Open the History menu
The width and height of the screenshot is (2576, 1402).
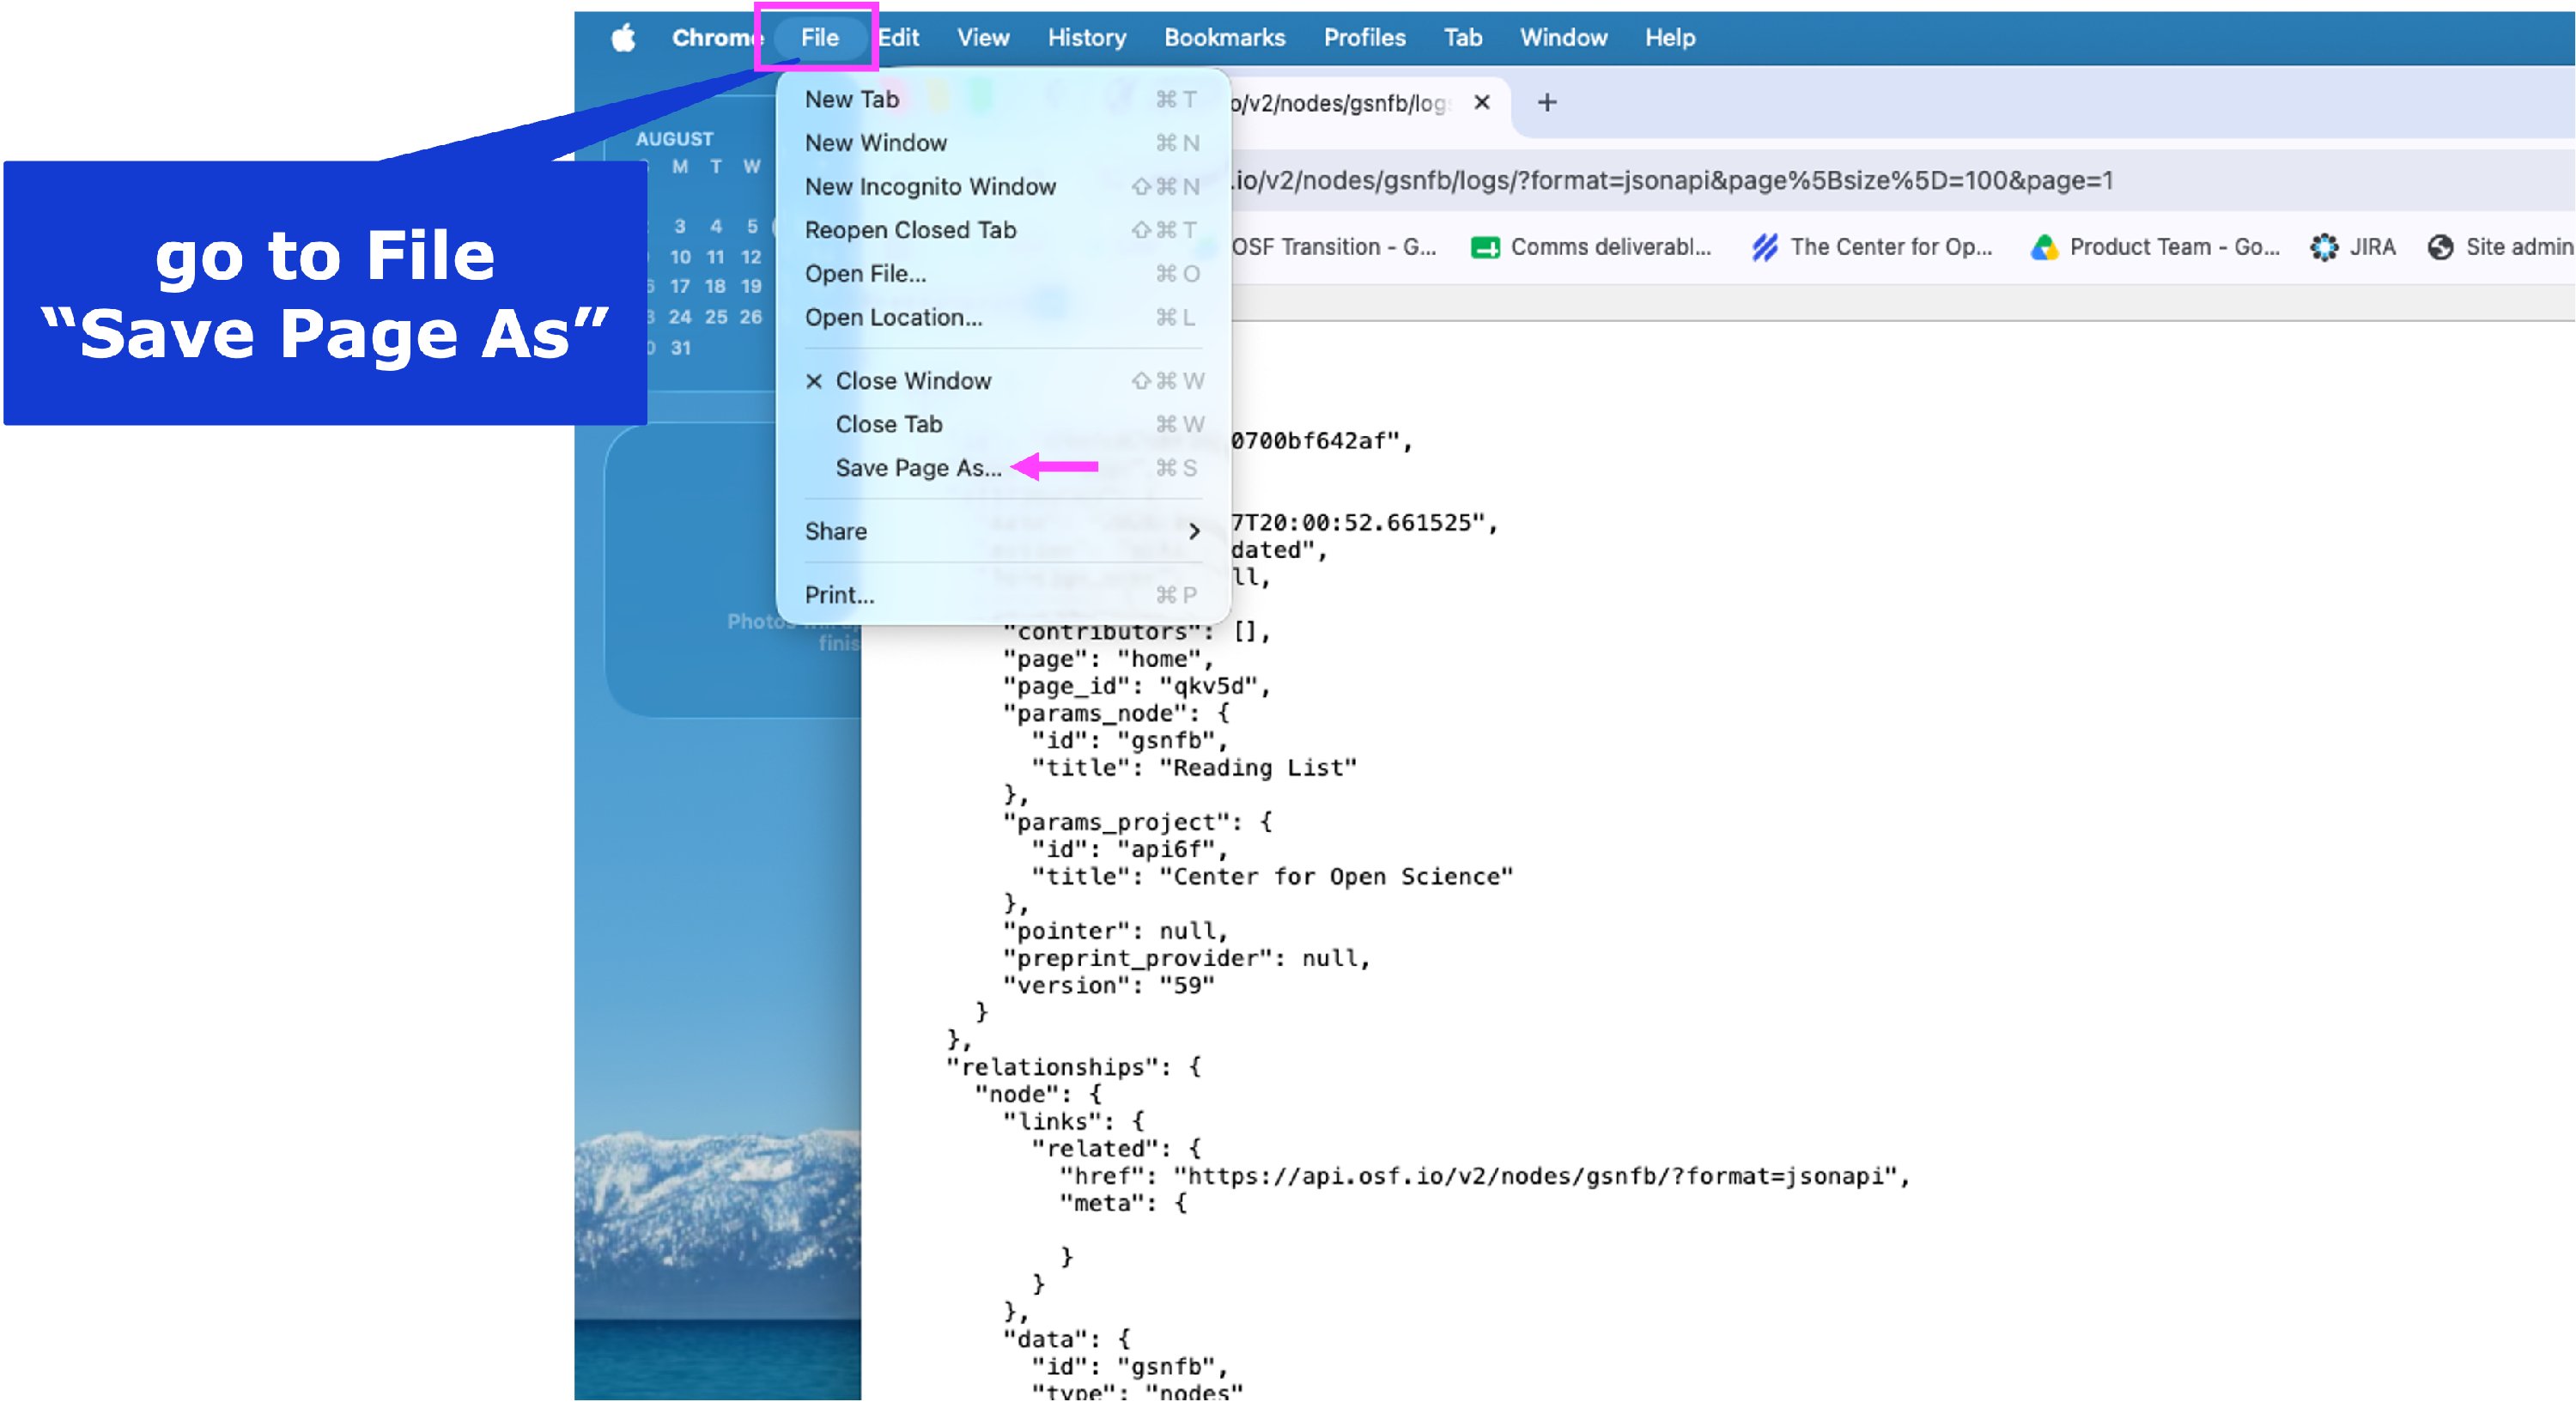(x=1087, y=38)
